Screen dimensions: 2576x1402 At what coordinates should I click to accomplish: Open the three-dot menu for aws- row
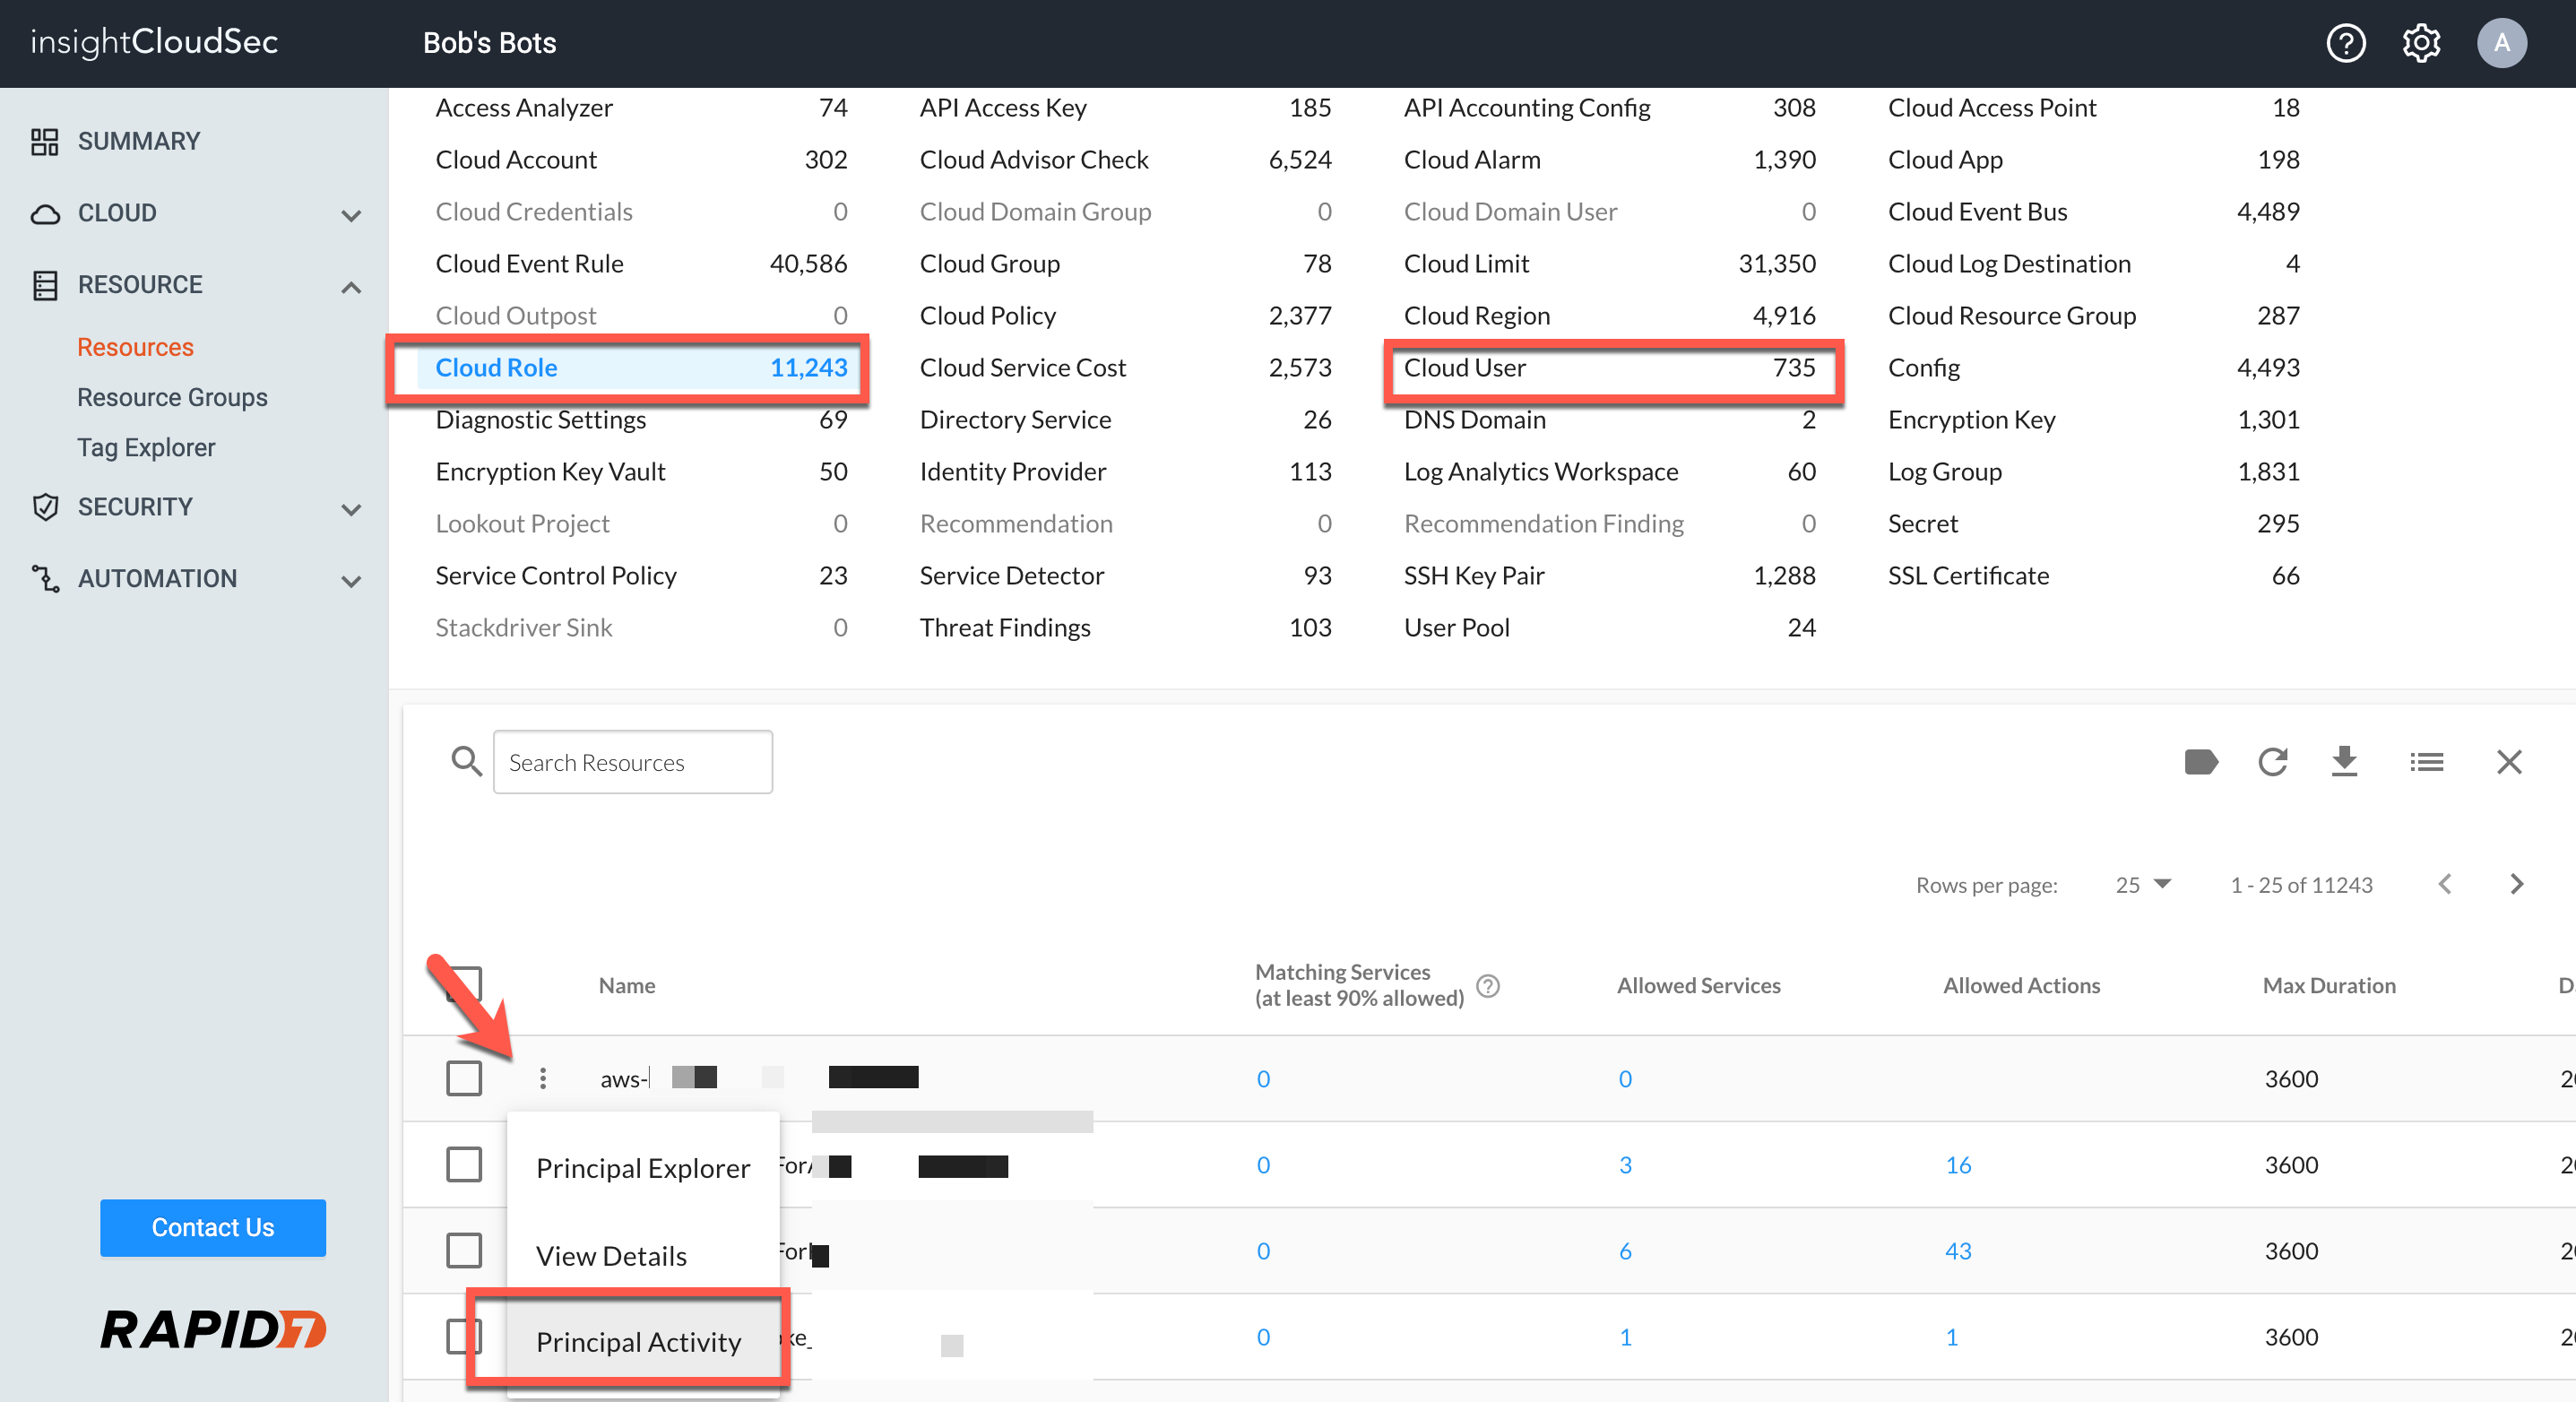pos(543,1078)
